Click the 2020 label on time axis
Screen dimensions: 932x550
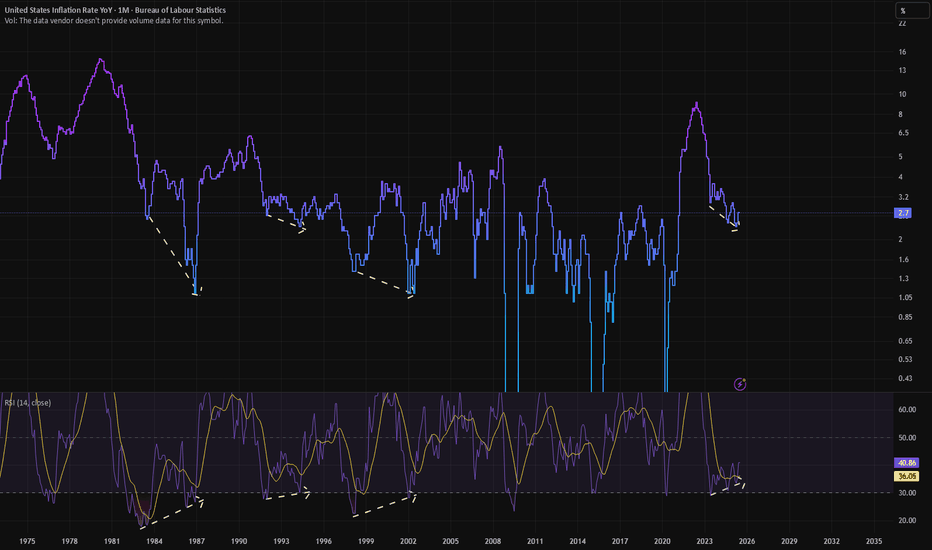tap(662, 540)
